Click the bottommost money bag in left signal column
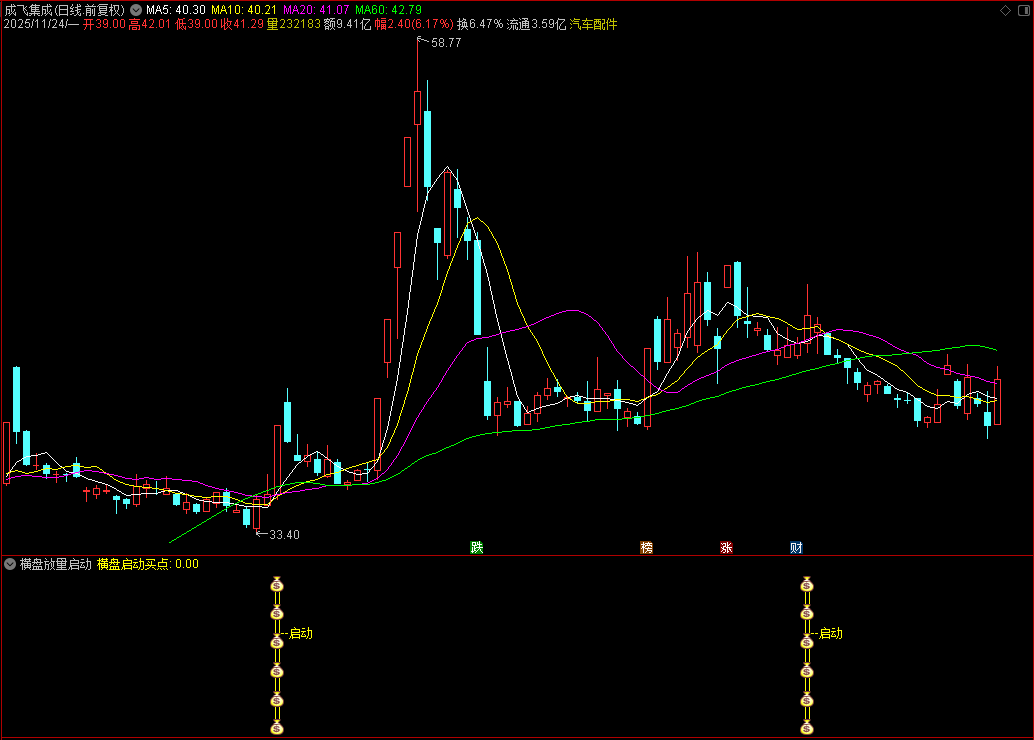The height and width of the screenshot is (740, 1034). (277, 728)
